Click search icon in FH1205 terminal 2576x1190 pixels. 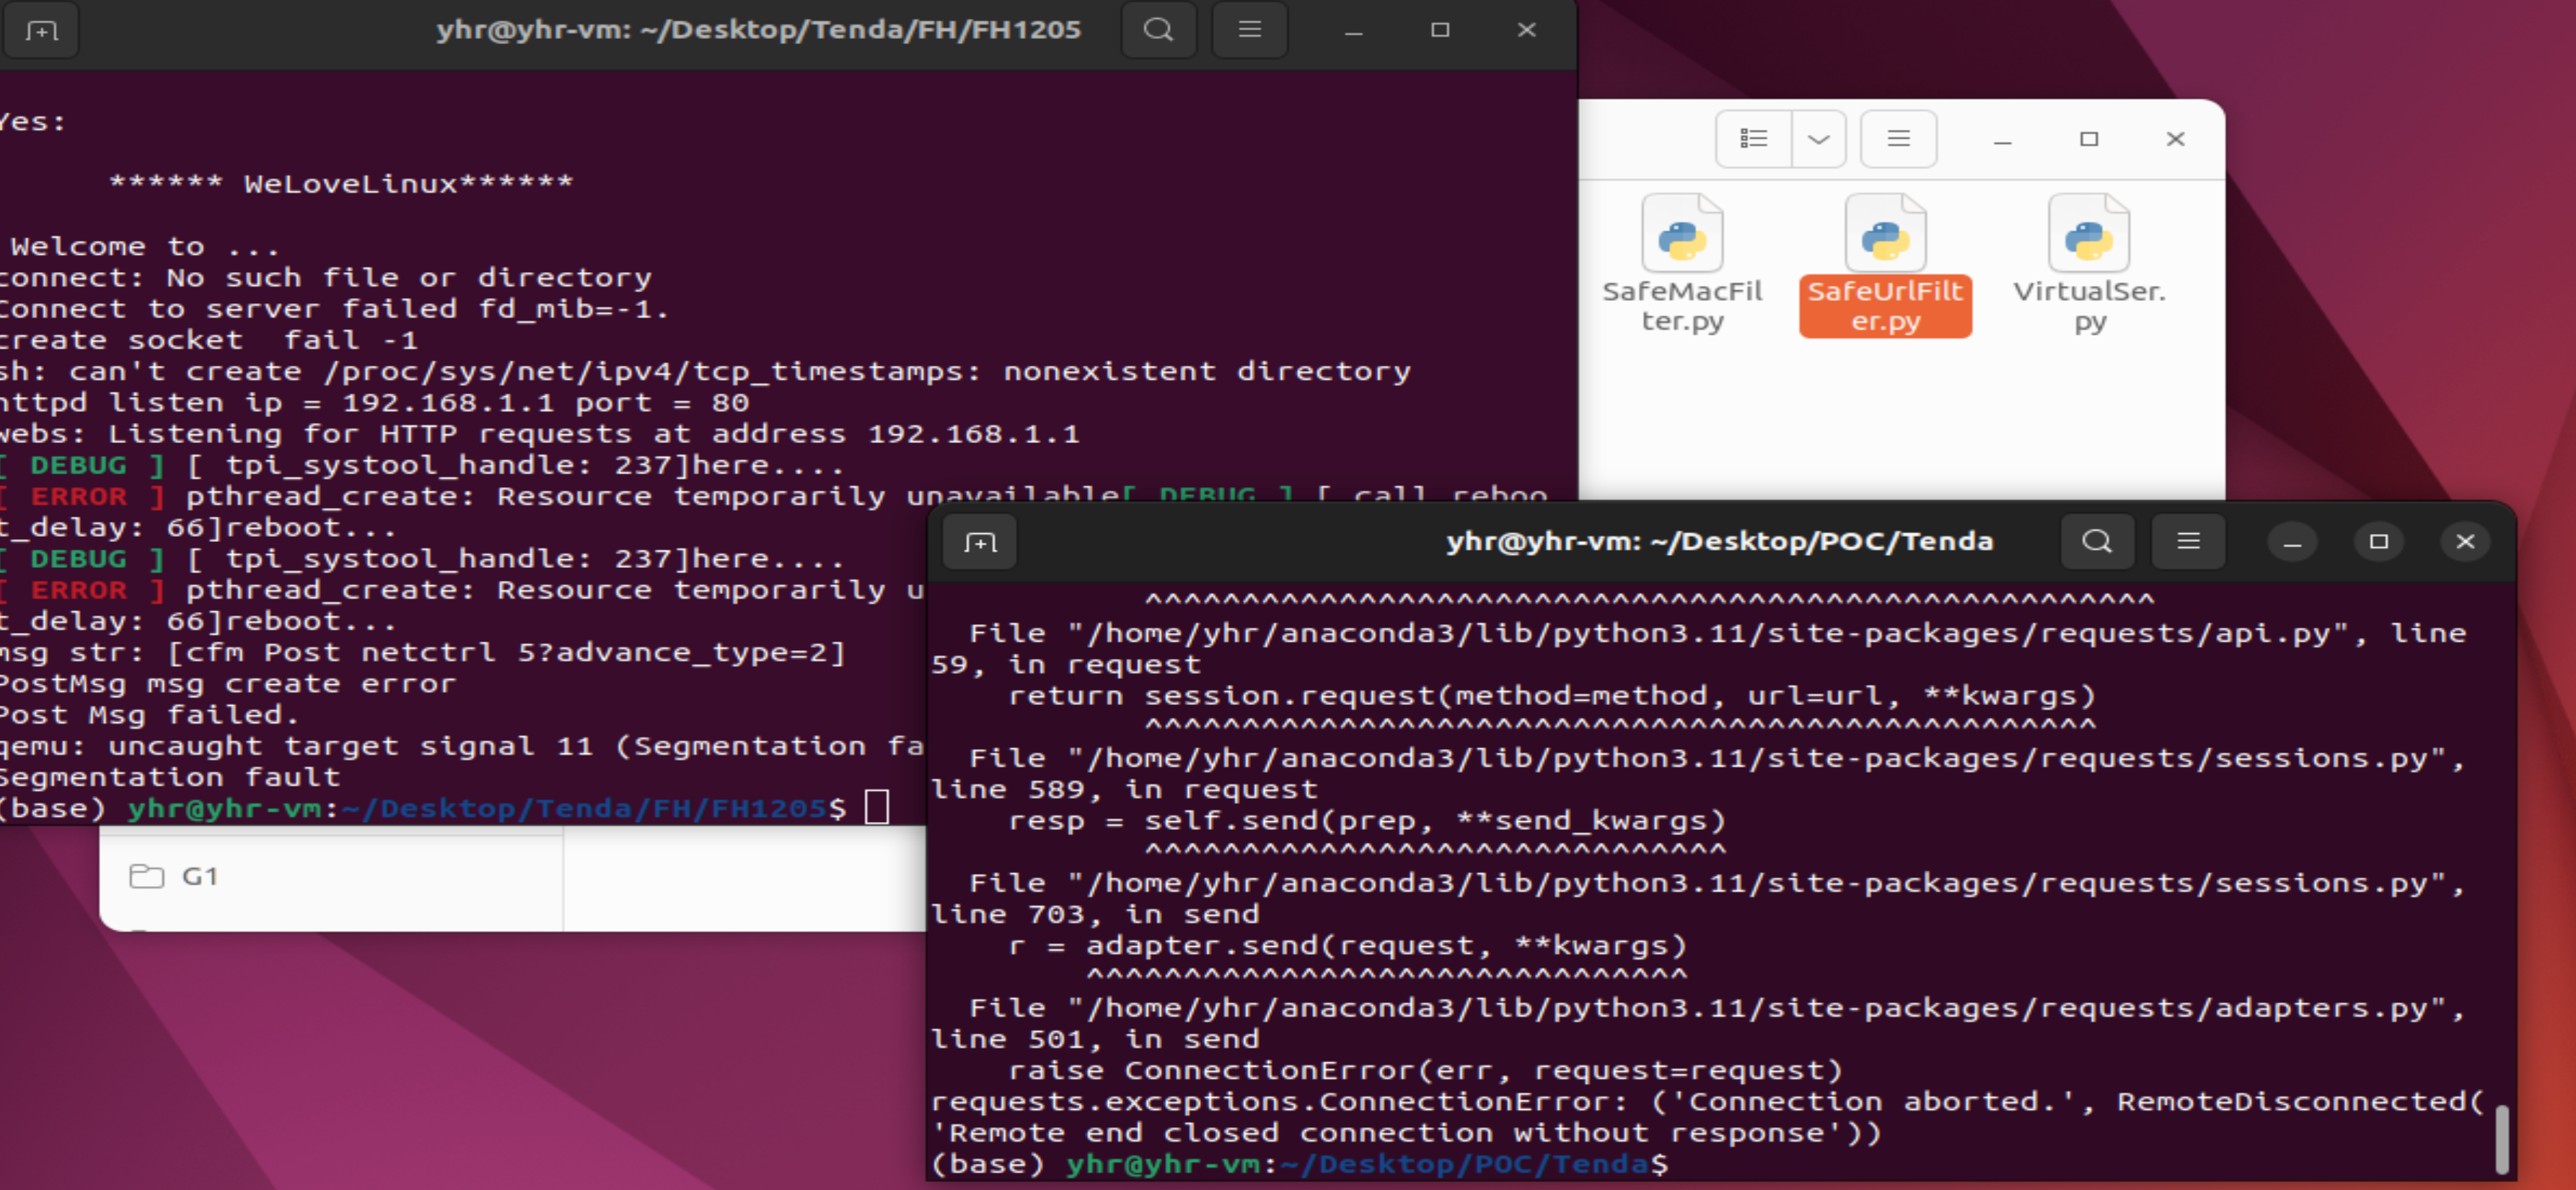1158,30
